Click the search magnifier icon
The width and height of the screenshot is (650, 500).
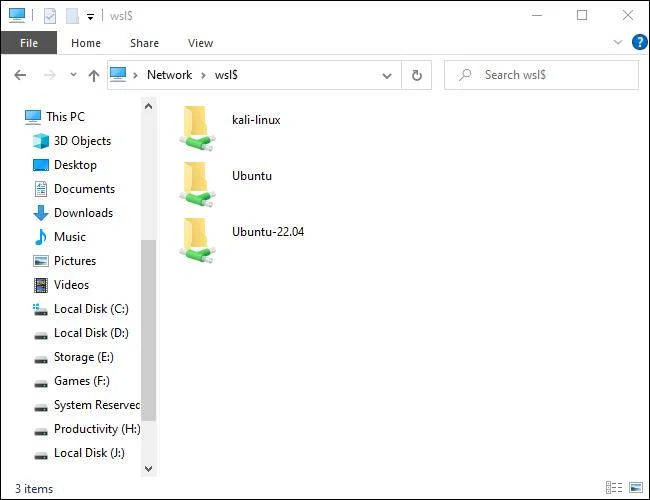click(465, 75)
